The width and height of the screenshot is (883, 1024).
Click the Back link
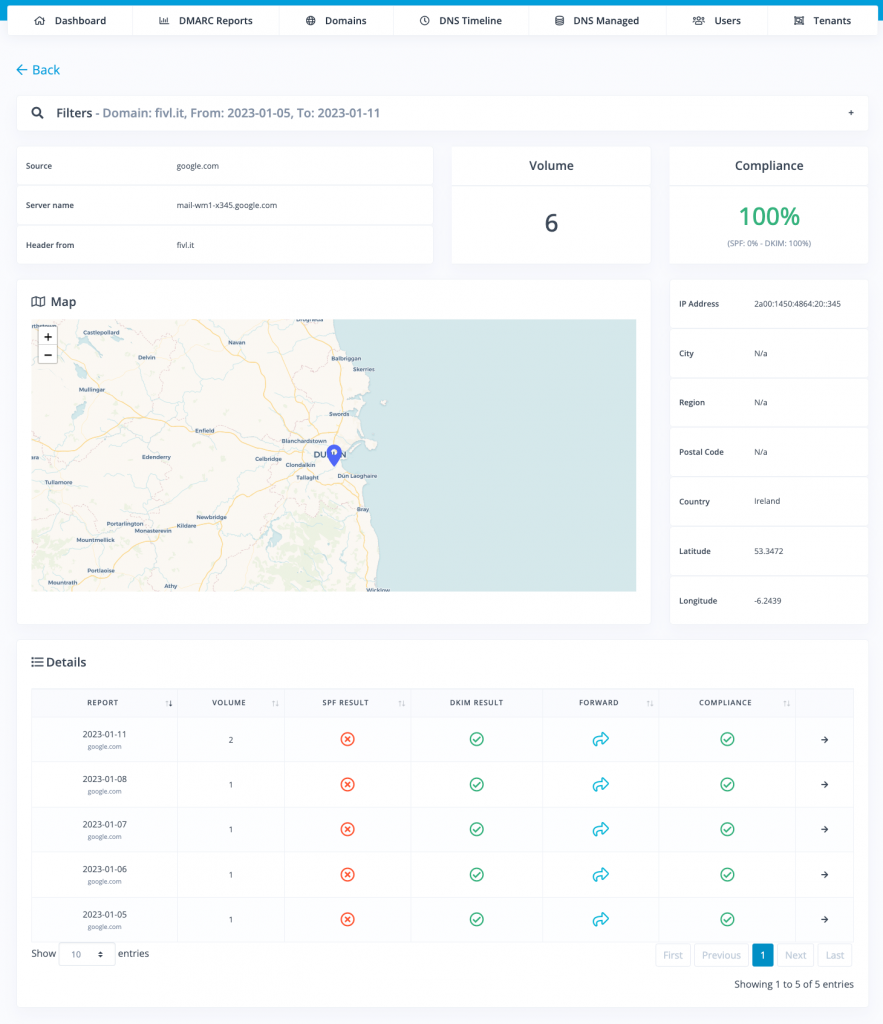[x=38, y=70]
